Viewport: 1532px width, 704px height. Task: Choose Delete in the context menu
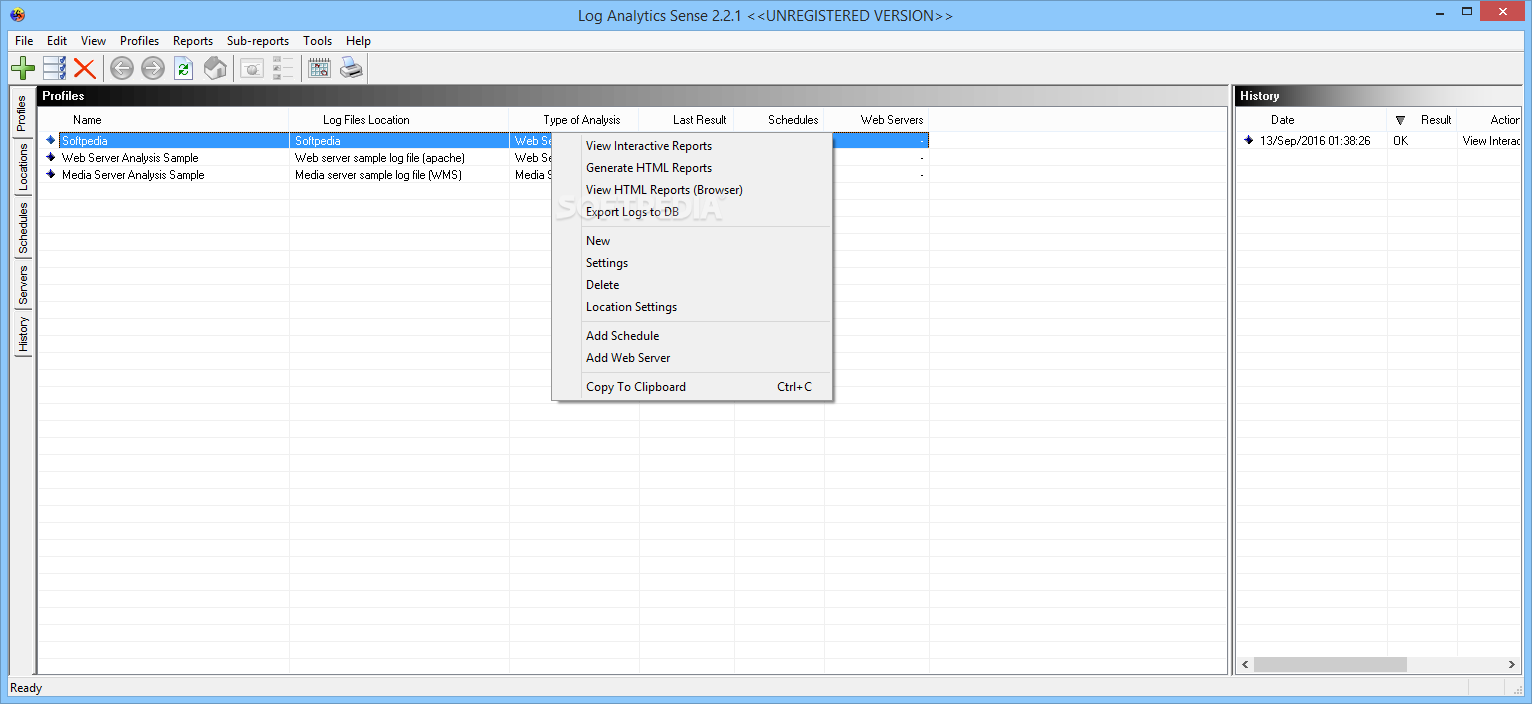coord(692,285)
